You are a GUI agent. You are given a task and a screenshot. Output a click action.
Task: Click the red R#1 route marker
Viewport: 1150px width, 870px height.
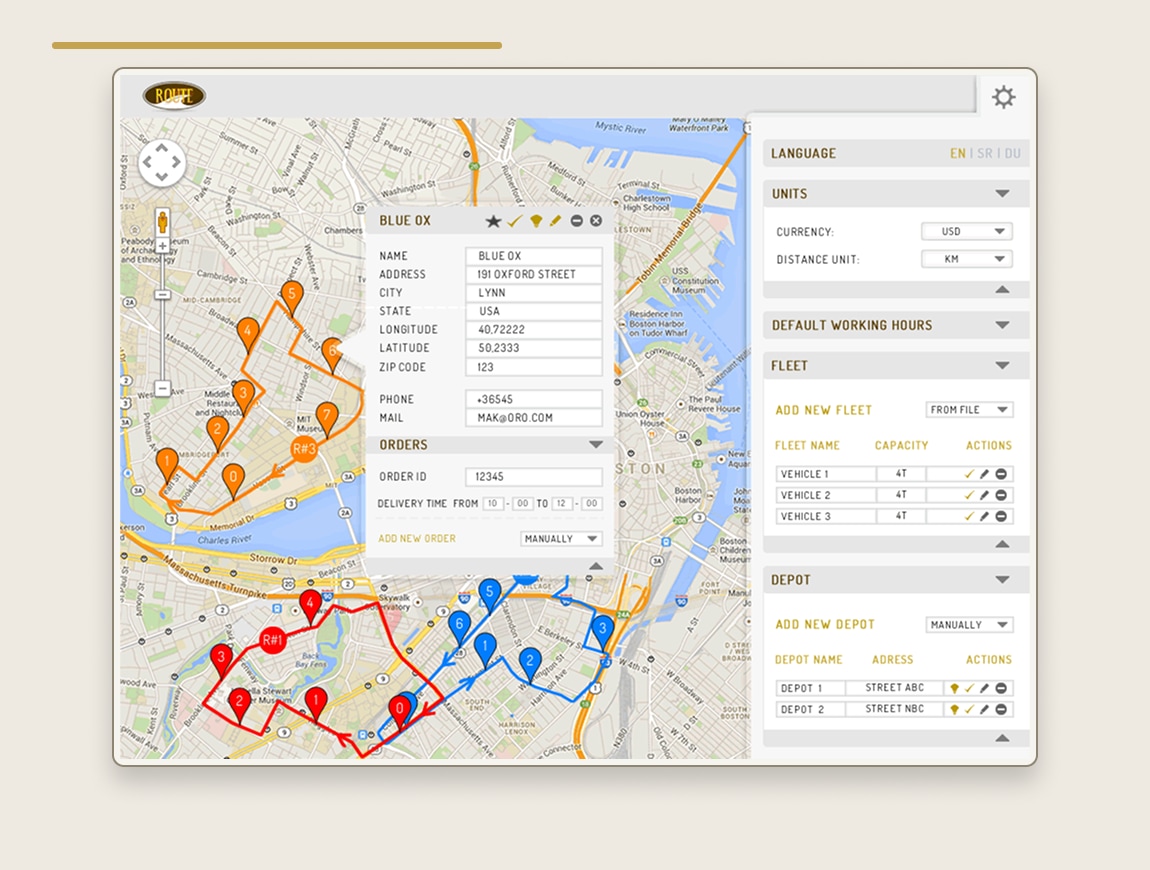click(272, 640)
